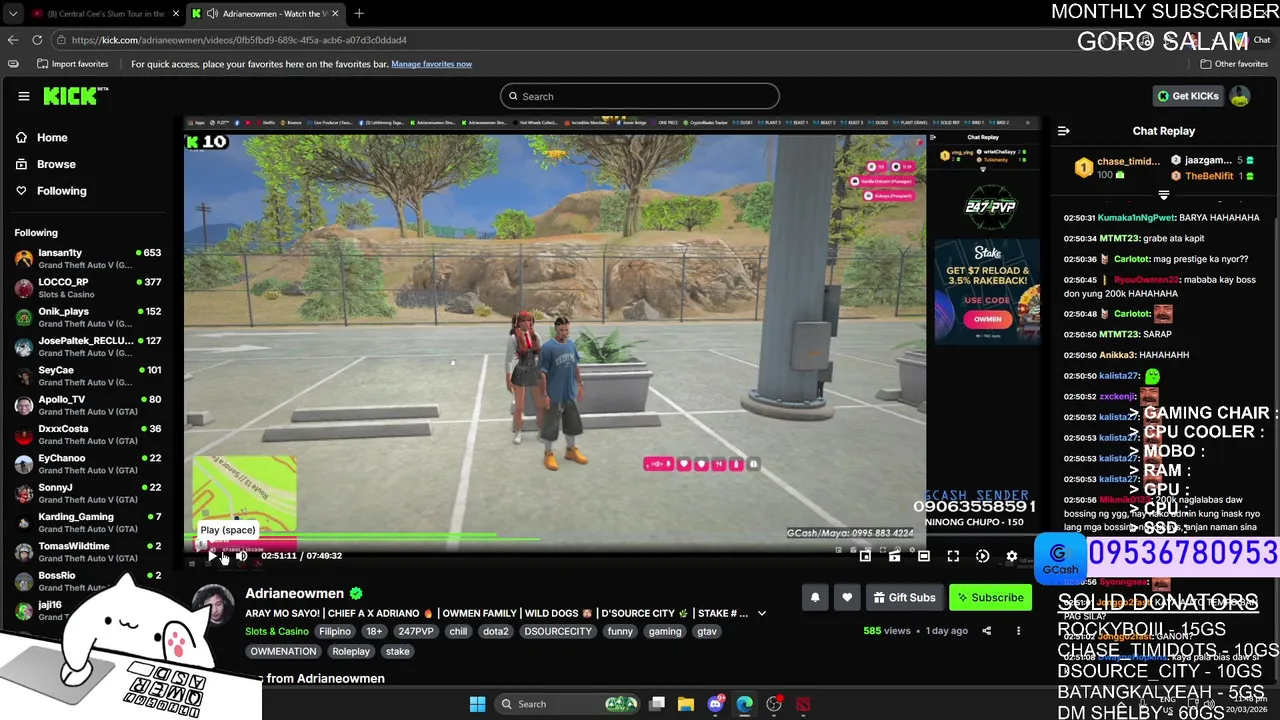
Task: Toggle notification bell for Adrianeowmen
Action: point(815,597)
